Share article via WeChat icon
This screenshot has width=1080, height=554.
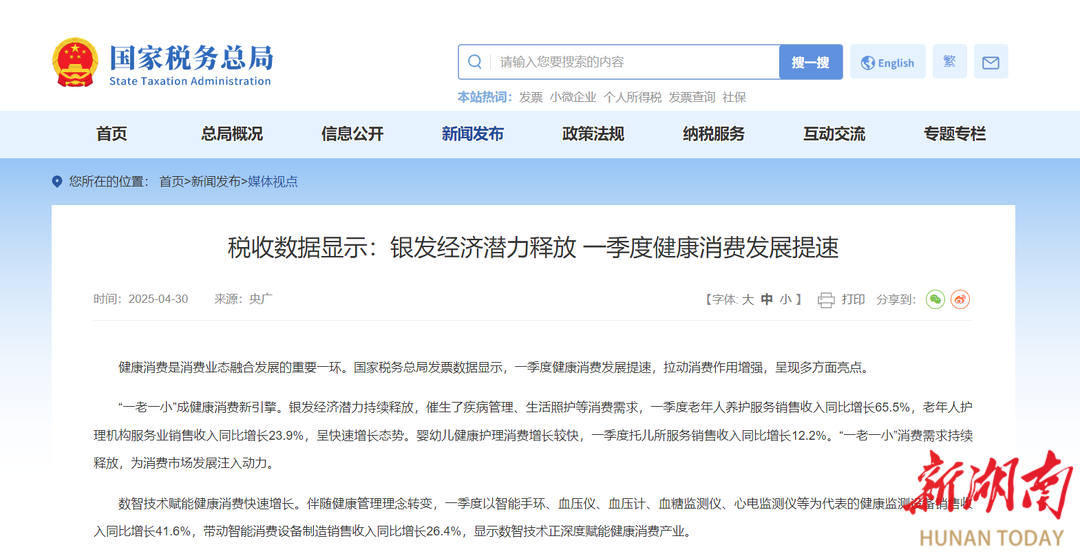click(935, 300)
